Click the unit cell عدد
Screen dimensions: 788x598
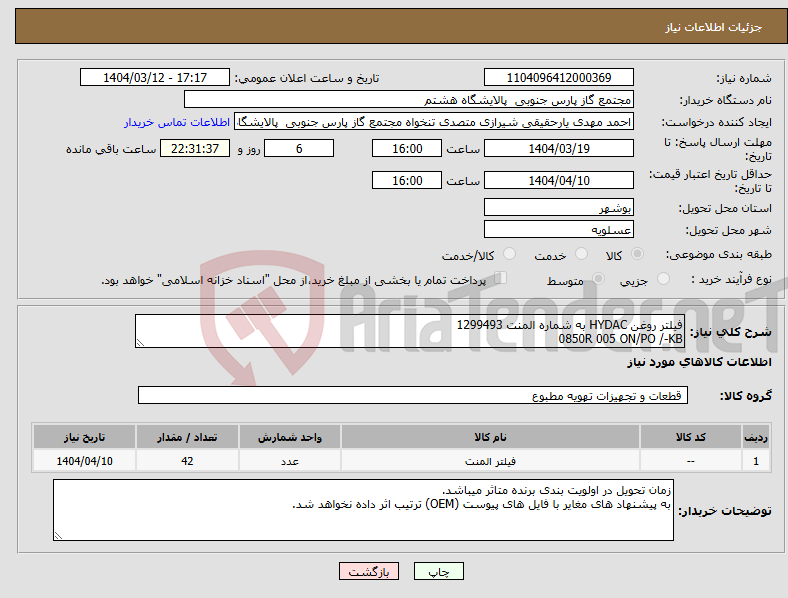coord(290,461)
